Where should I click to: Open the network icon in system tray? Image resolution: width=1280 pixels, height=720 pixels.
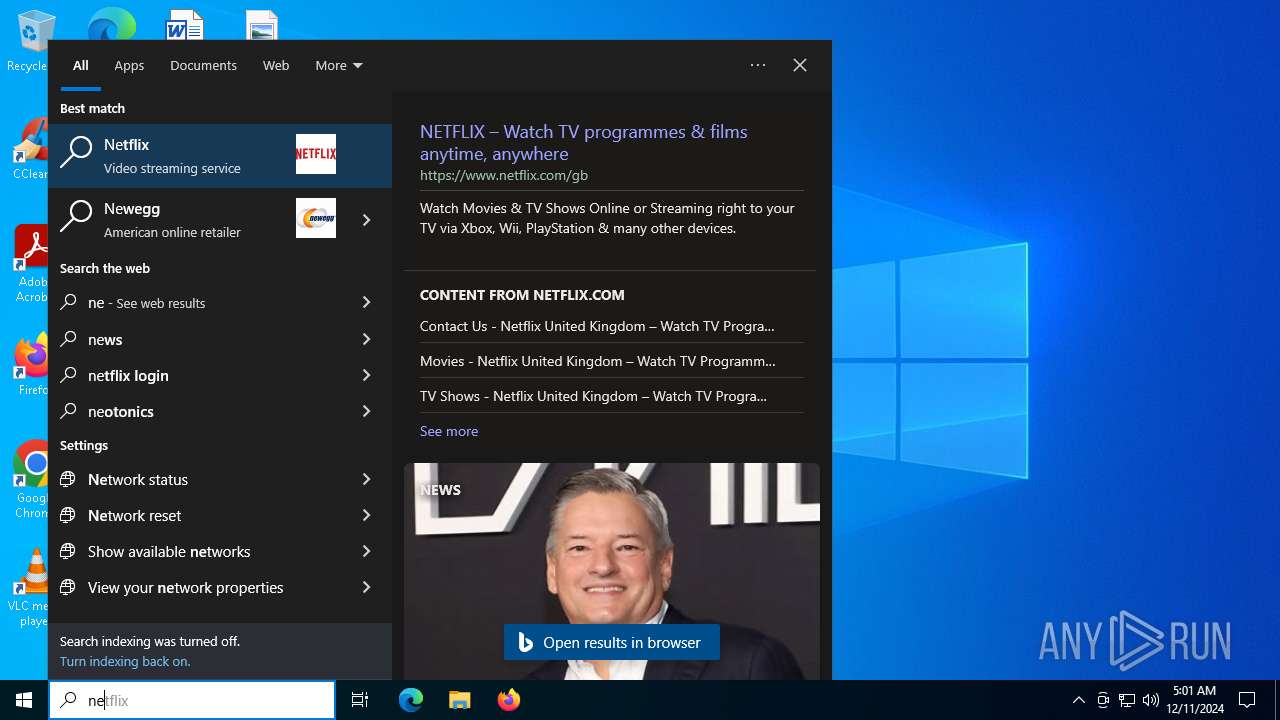click(1126, 700)
